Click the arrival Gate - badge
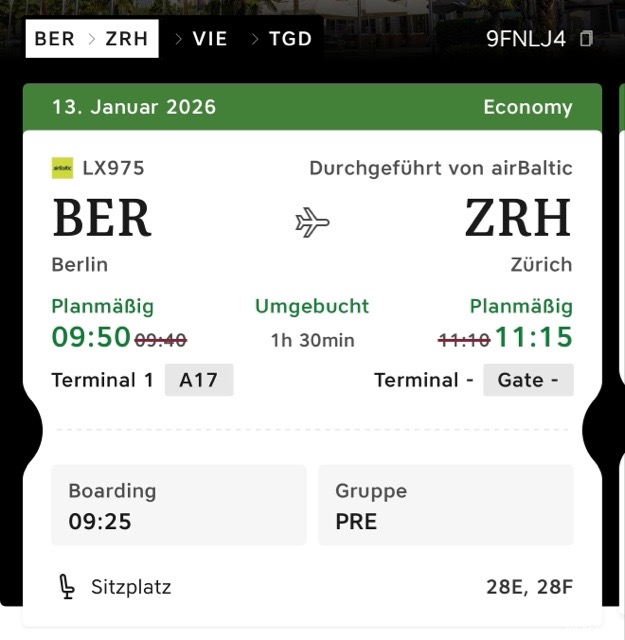 528,380
